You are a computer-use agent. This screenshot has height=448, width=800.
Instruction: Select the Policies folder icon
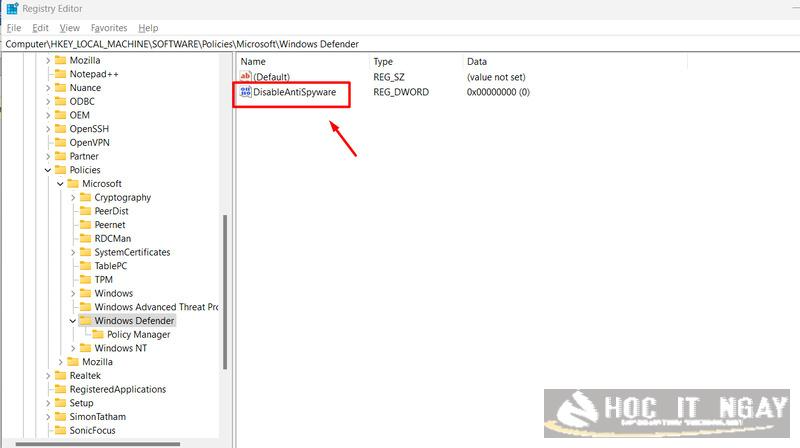(61, 170)
